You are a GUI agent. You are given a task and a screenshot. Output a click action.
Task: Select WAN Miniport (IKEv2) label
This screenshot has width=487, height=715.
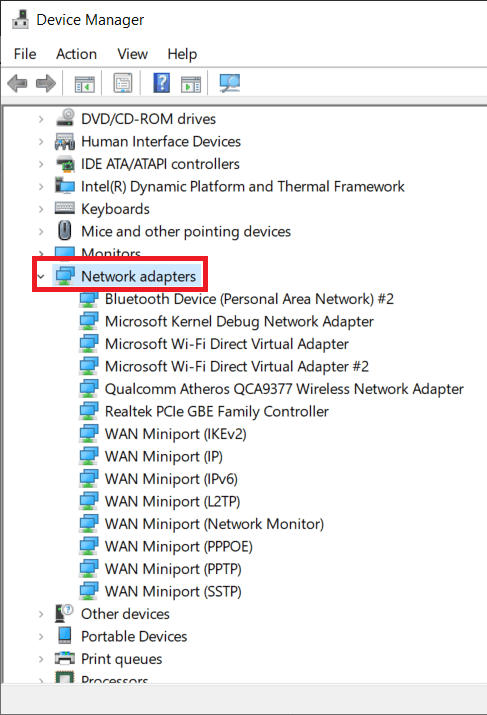pos(176,434)
